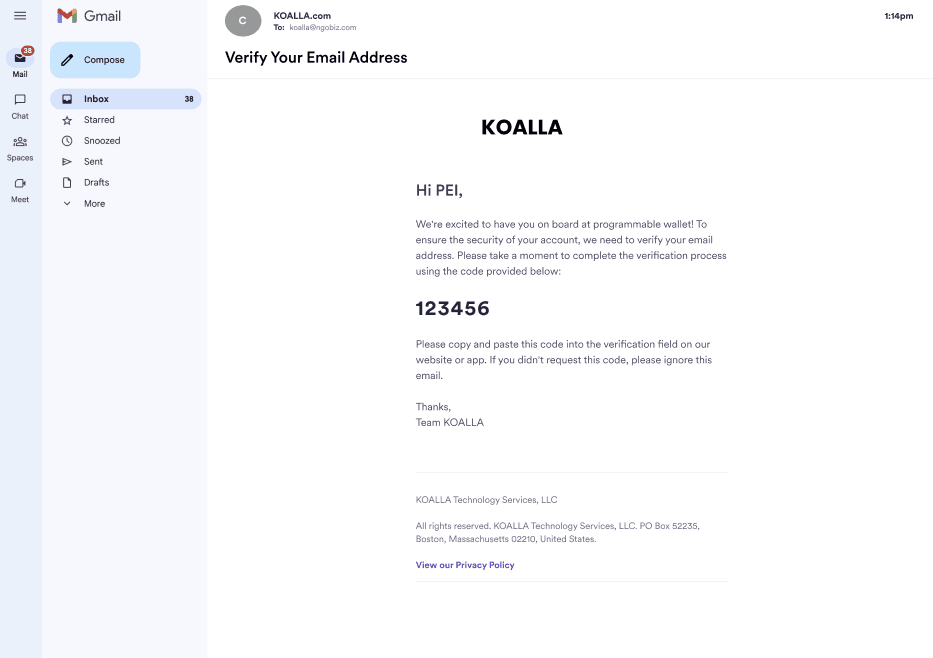This screenshot has height=658, width=933.
Task: Open Mail with 38 unread badge
Action: (x=20, y=62)
